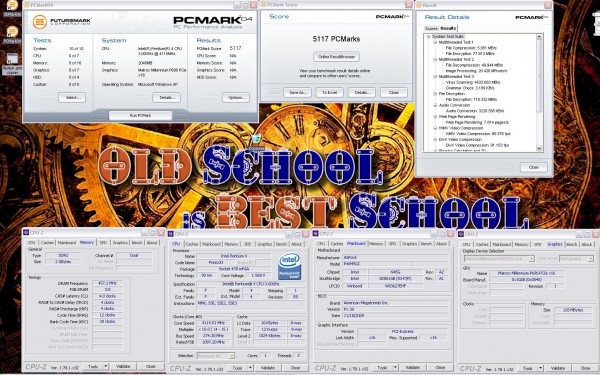The image size is (600, 375).
Task: Click the To Excel button
Action: coord(329,93)
